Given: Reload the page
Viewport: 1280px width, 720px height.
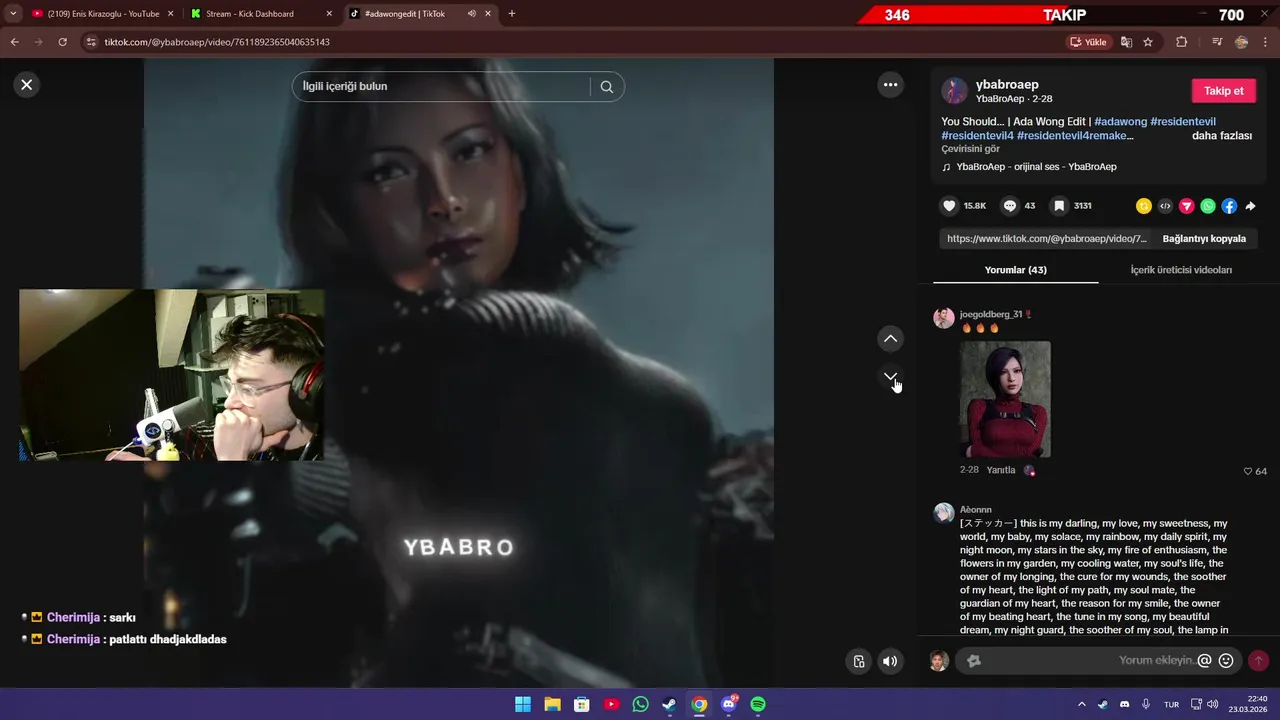Looking at the screenshot, I should pos(62,42).
